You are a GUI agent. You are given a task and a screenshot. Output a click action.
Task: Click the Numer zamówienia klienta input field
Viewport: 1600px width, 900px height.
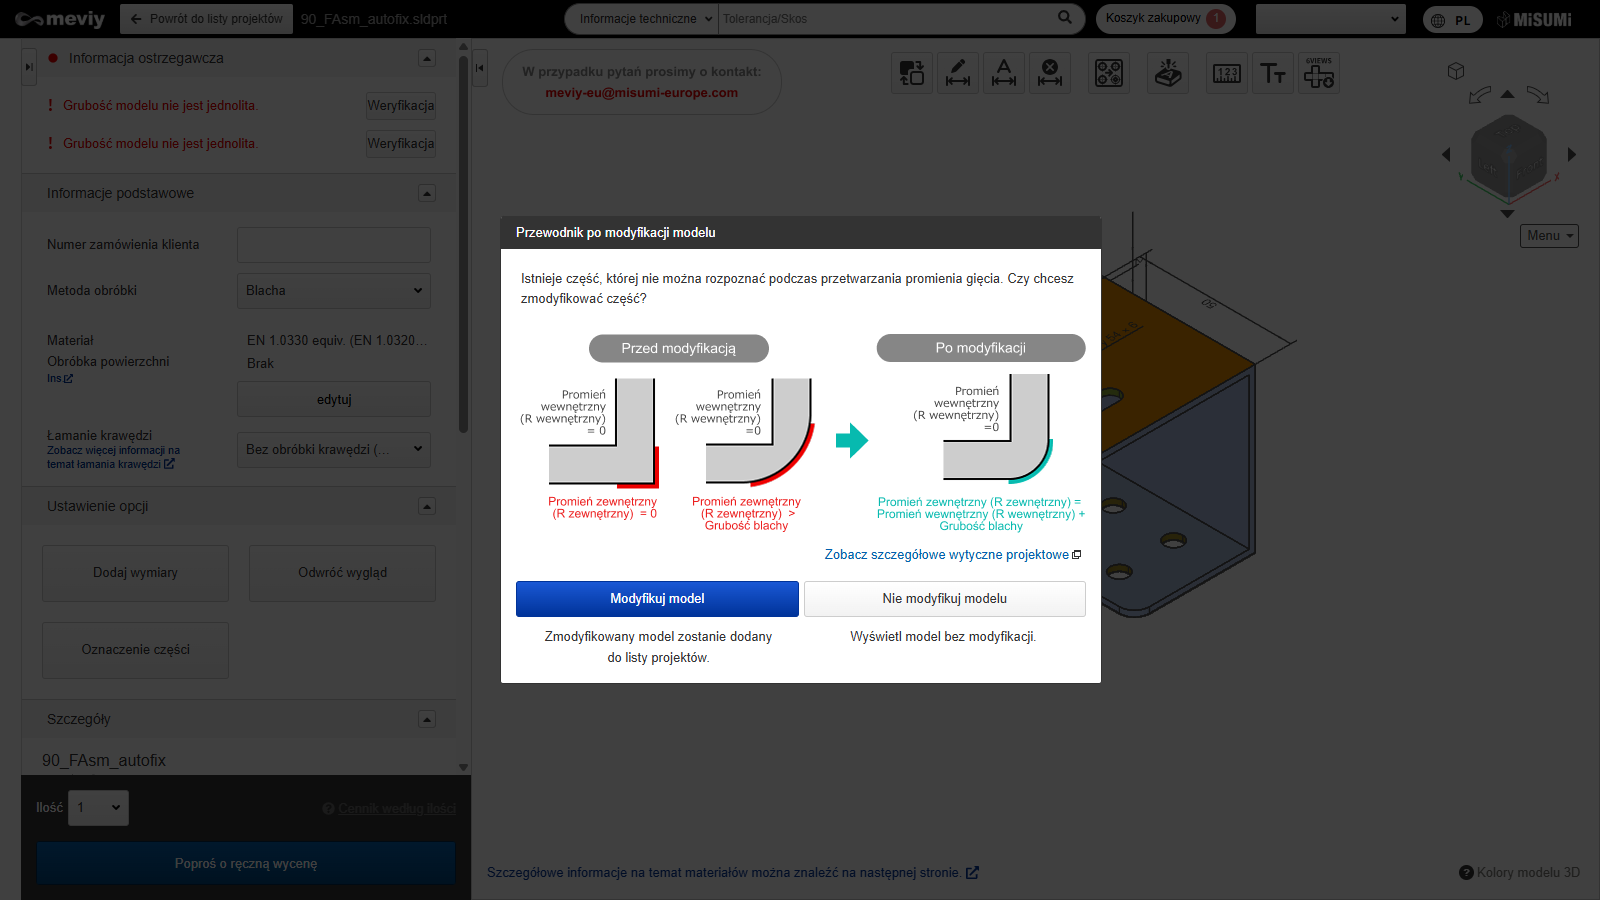[x=333, y=245]
